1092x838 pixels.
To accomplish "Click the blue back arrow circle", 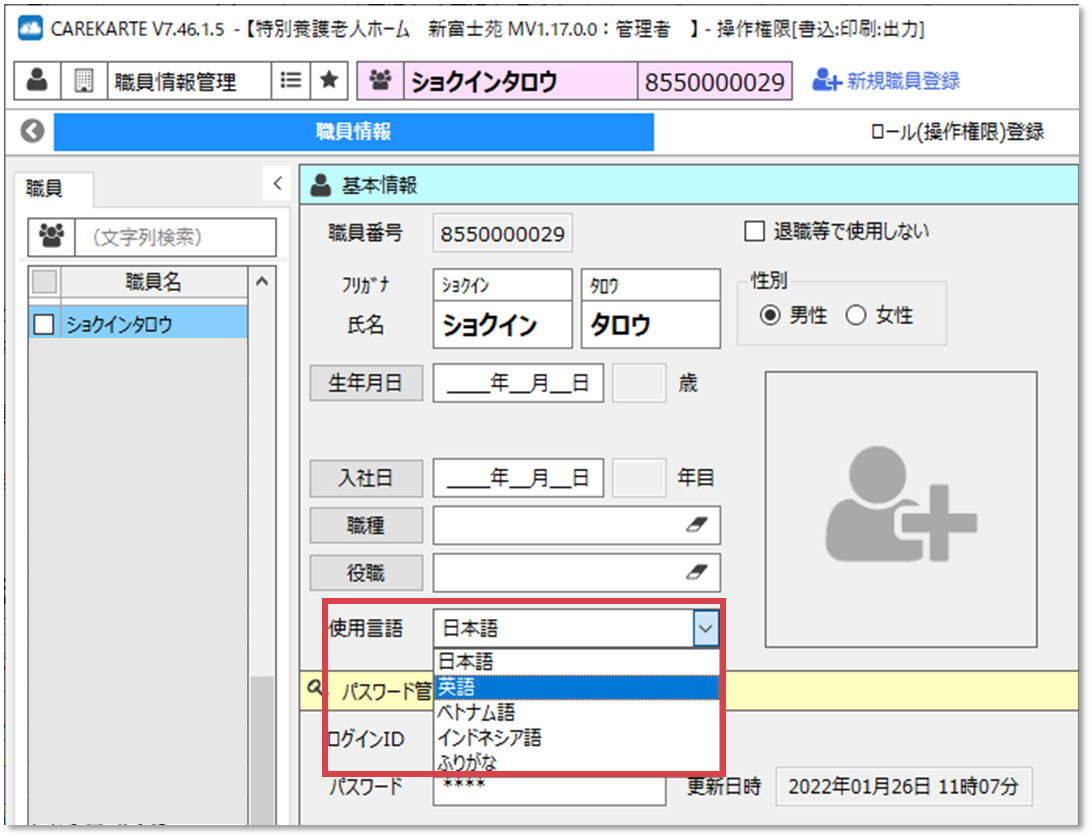I will [29, 131].
